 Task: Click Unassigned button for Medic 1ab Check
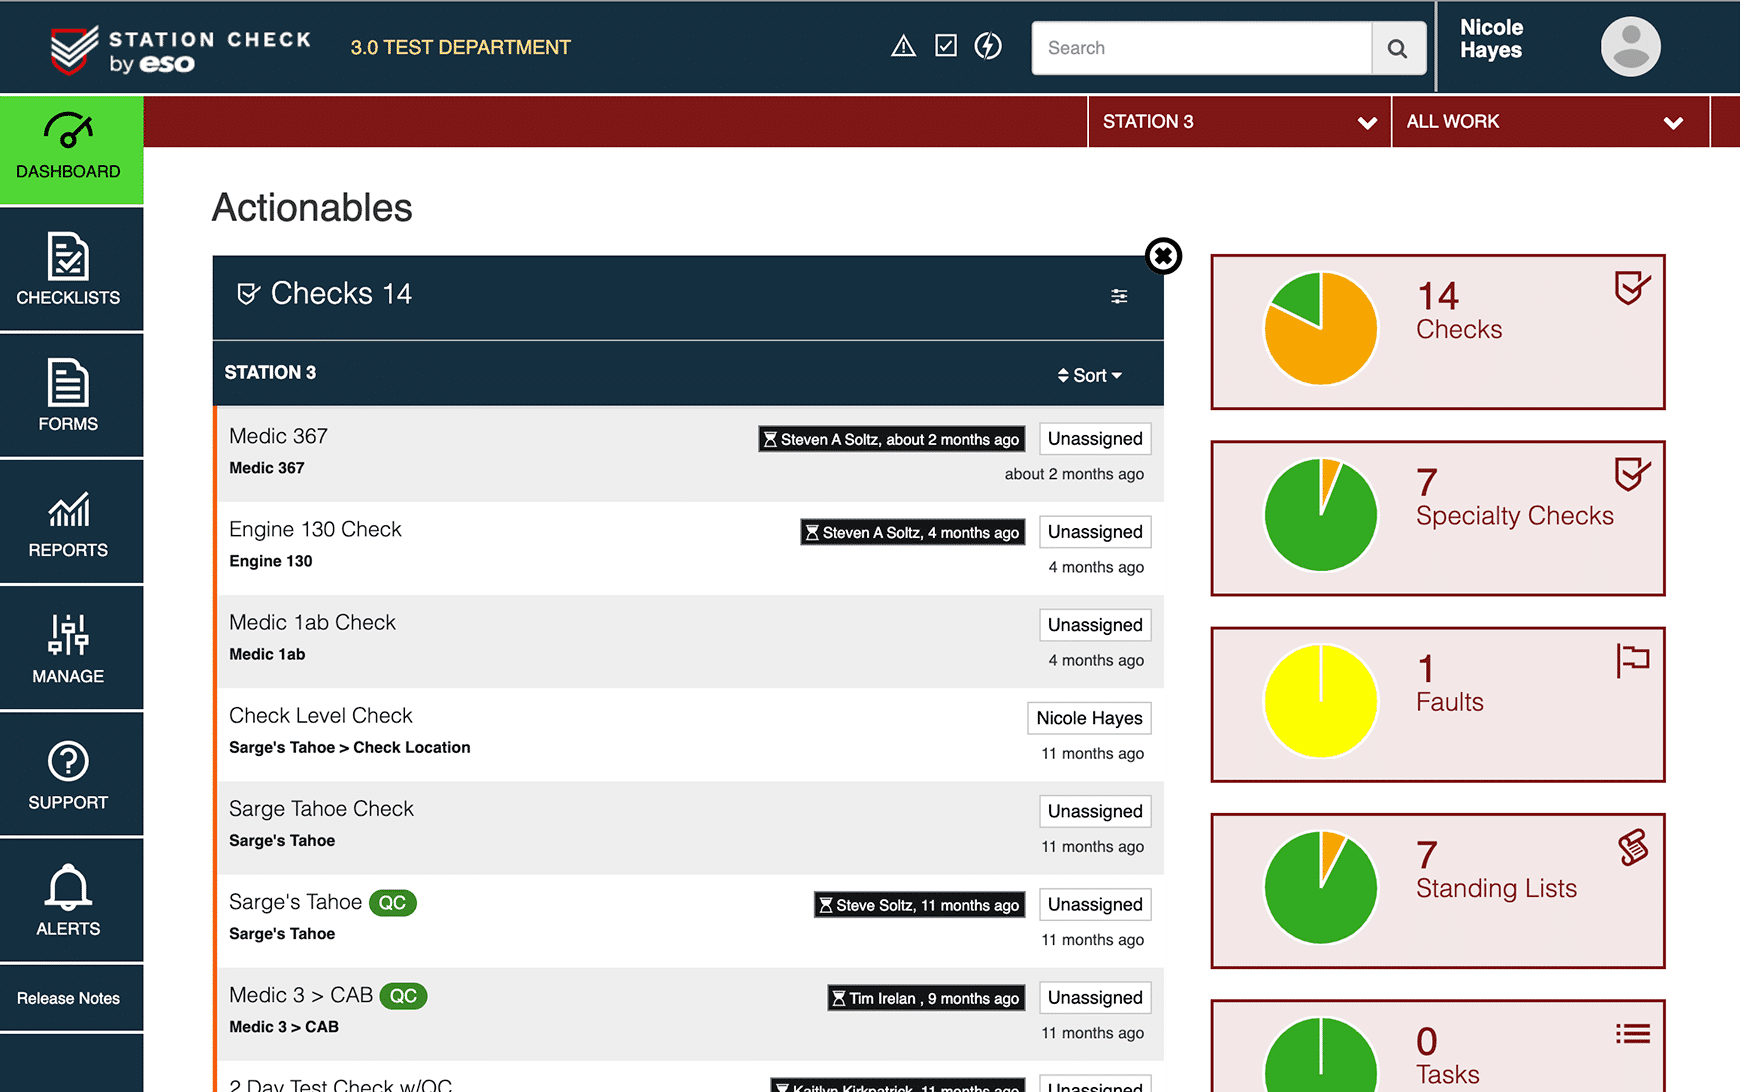pos(1095,625)
